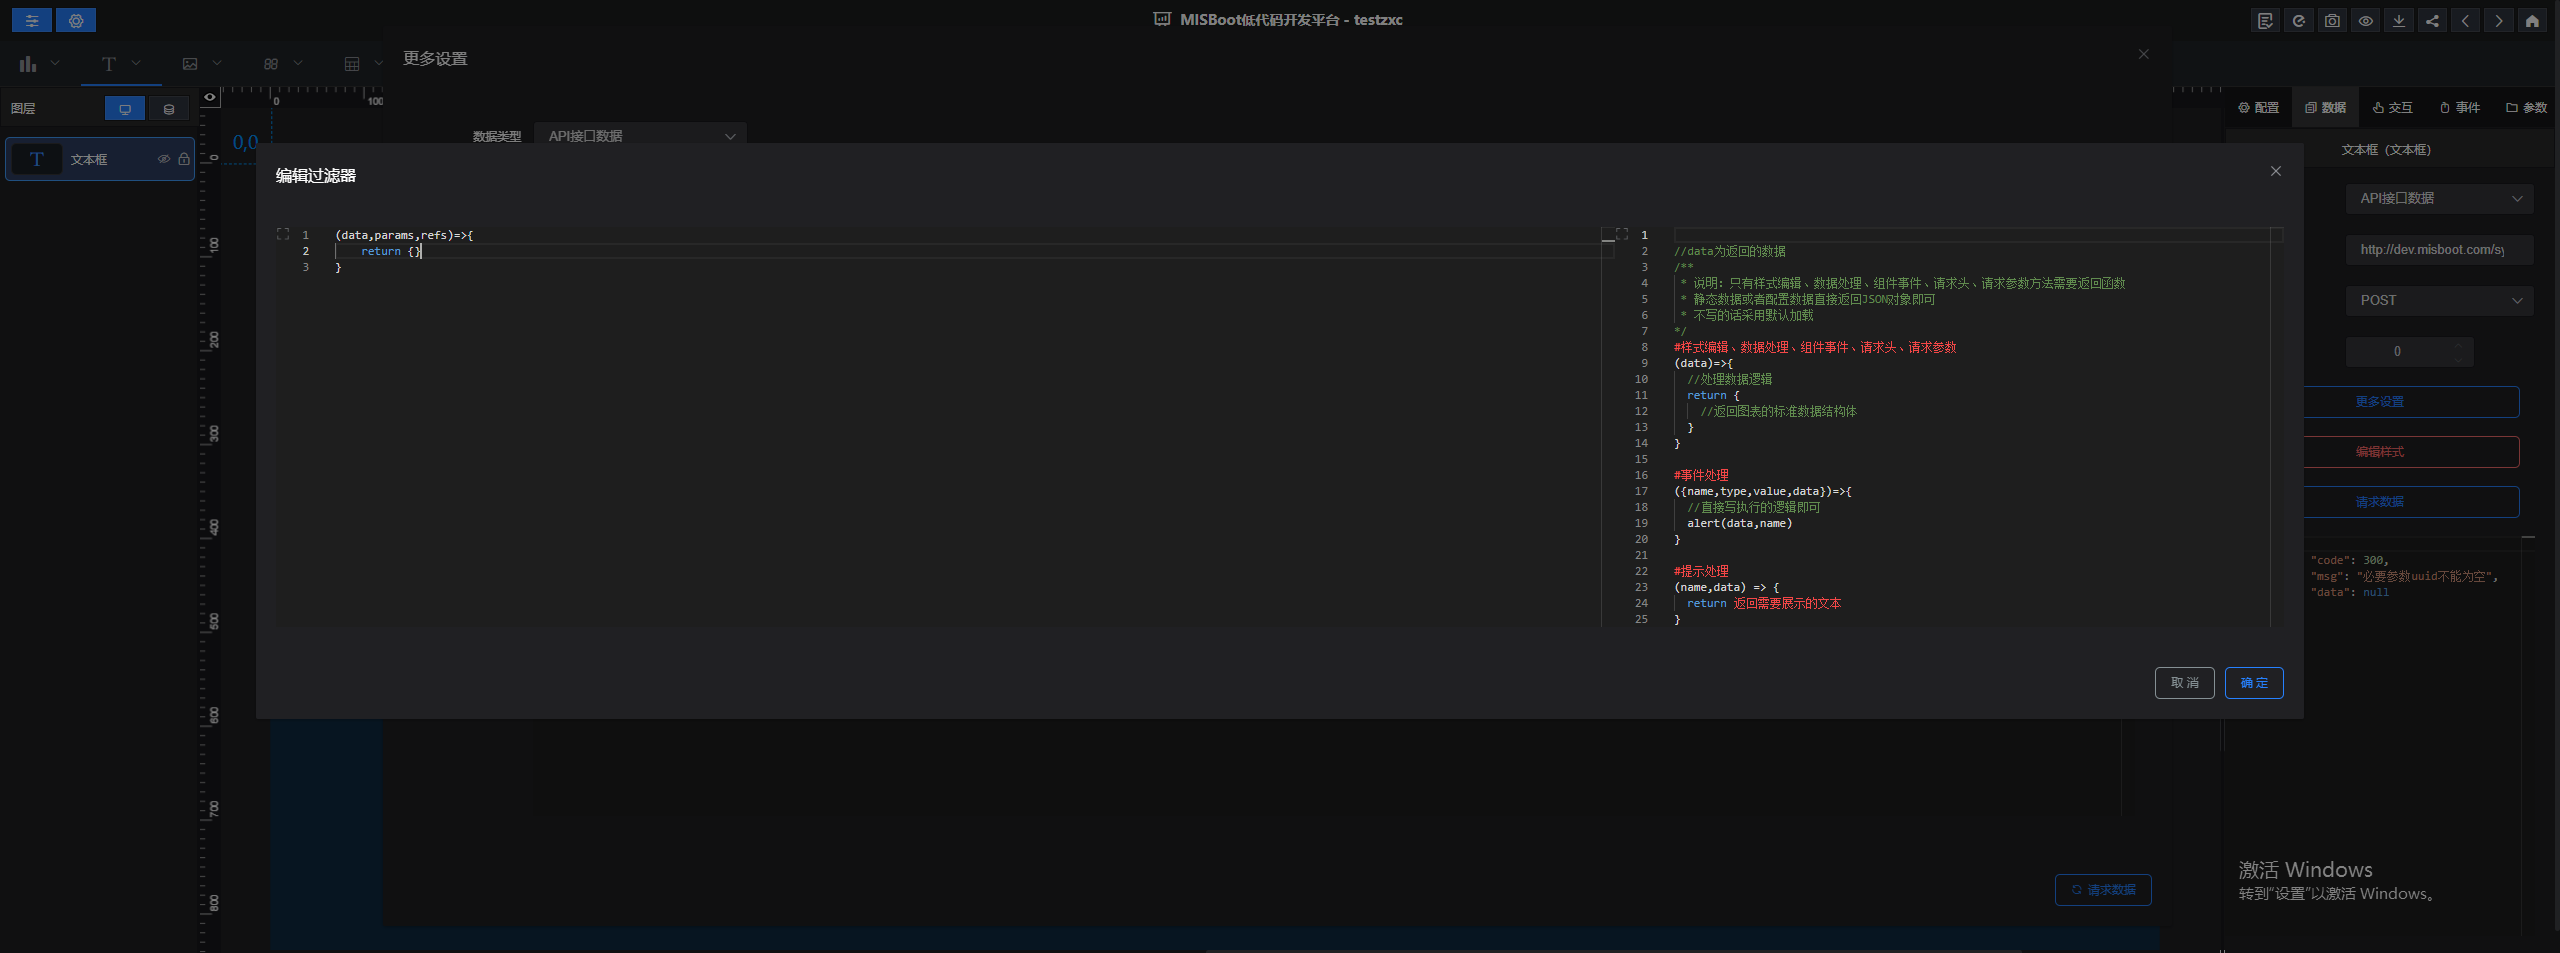Click the red 编辑样式 button

click(x=2411, y=452)
